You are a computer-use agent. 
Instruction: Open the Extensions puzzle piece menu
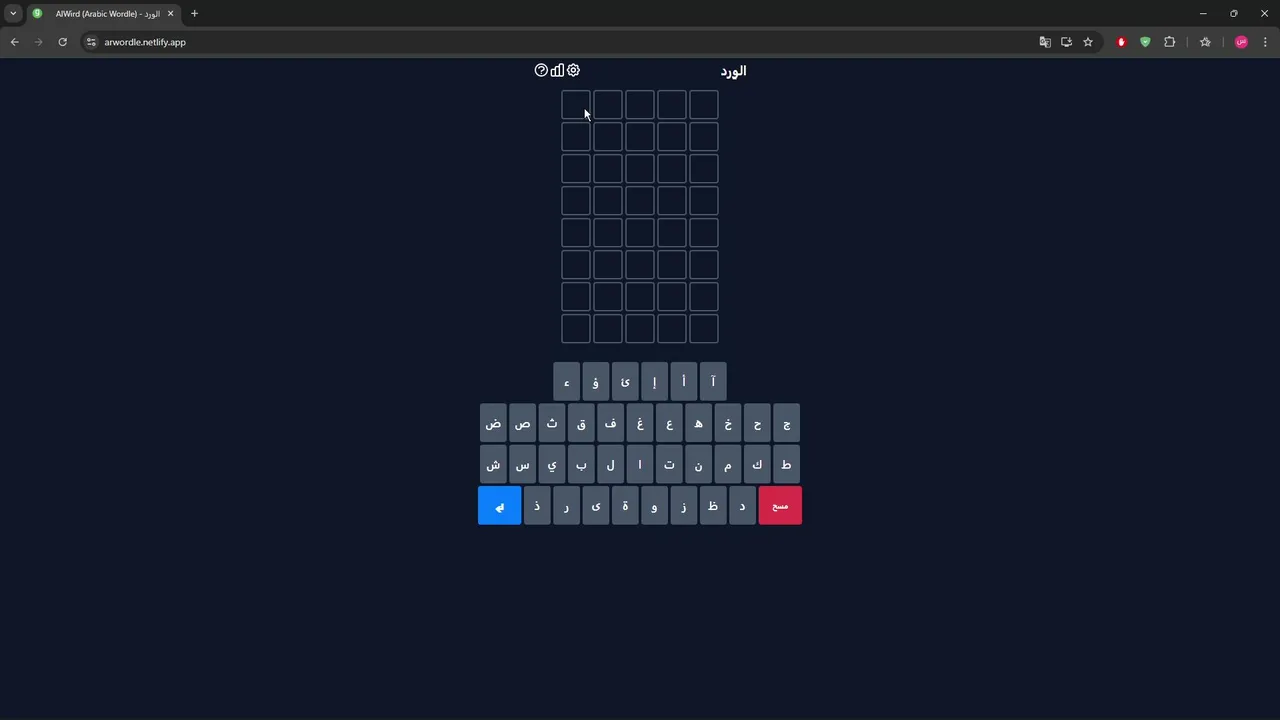(1169, 42)
